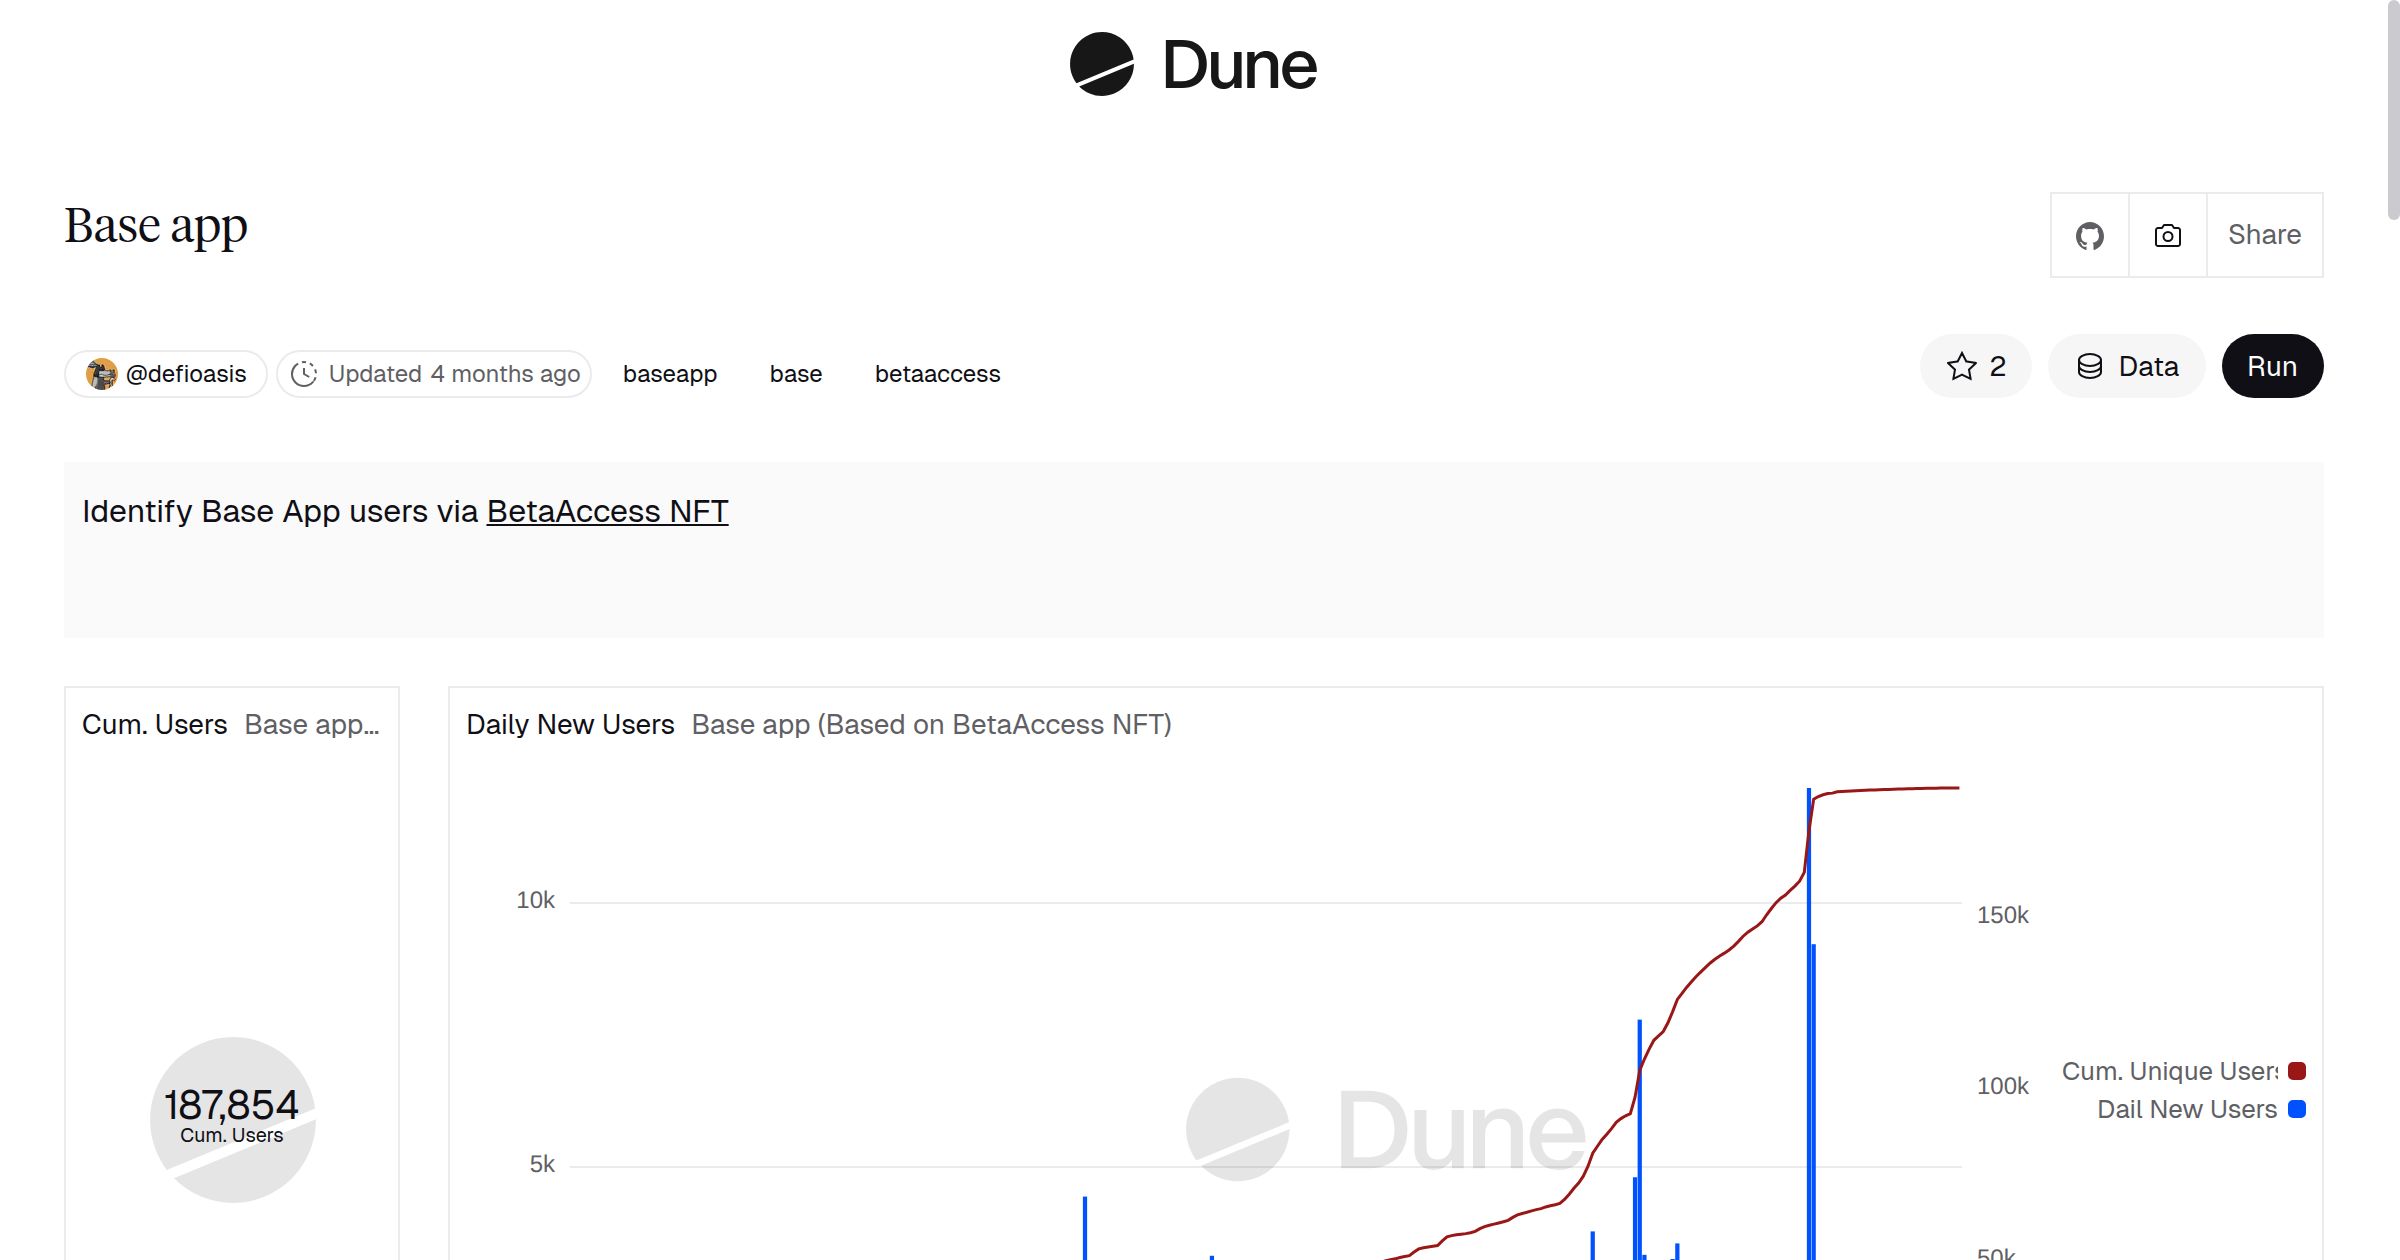Screen dimensions: 2400x1260
Task: Select the betaaccess tag
Action: tap(937, 373)
